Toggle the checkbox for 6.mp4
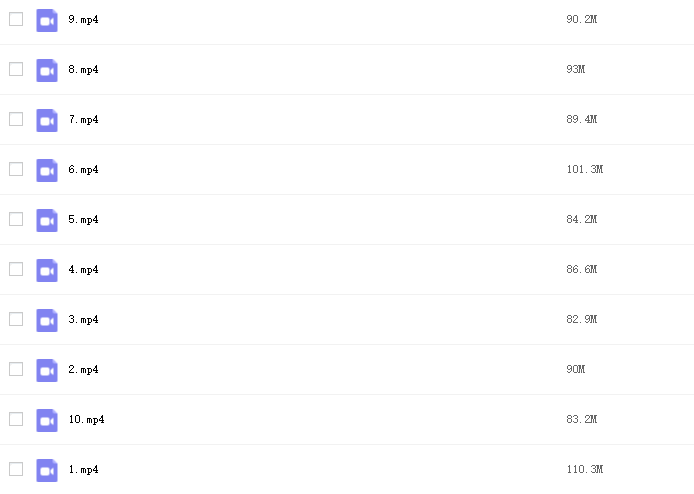The image size is (694, 494). click(16, 169)
